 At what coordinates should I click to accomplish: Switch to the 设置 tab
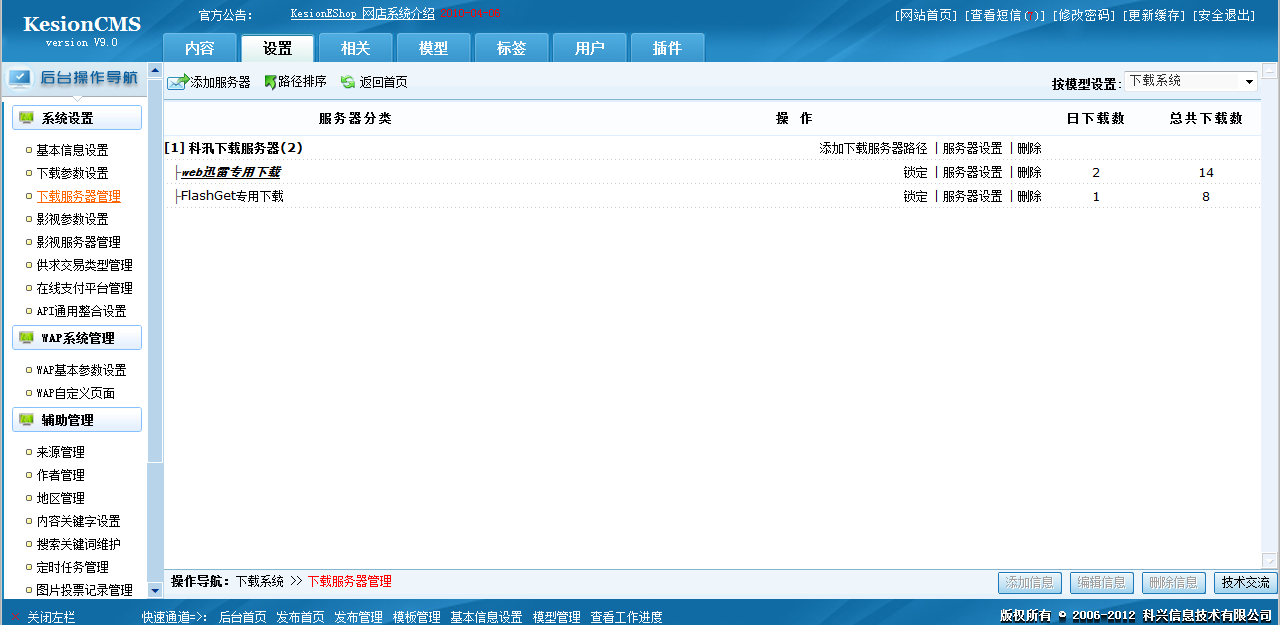coord(278,48)
